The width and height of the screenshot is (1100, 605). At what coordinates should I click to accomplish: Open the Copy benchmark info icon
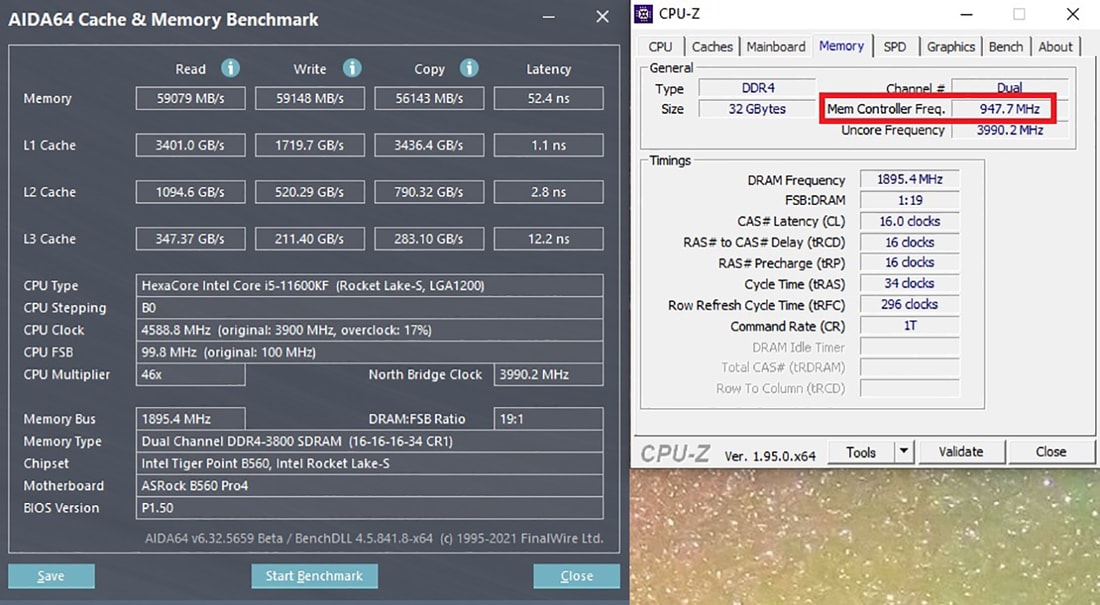[x=469, y=68]
